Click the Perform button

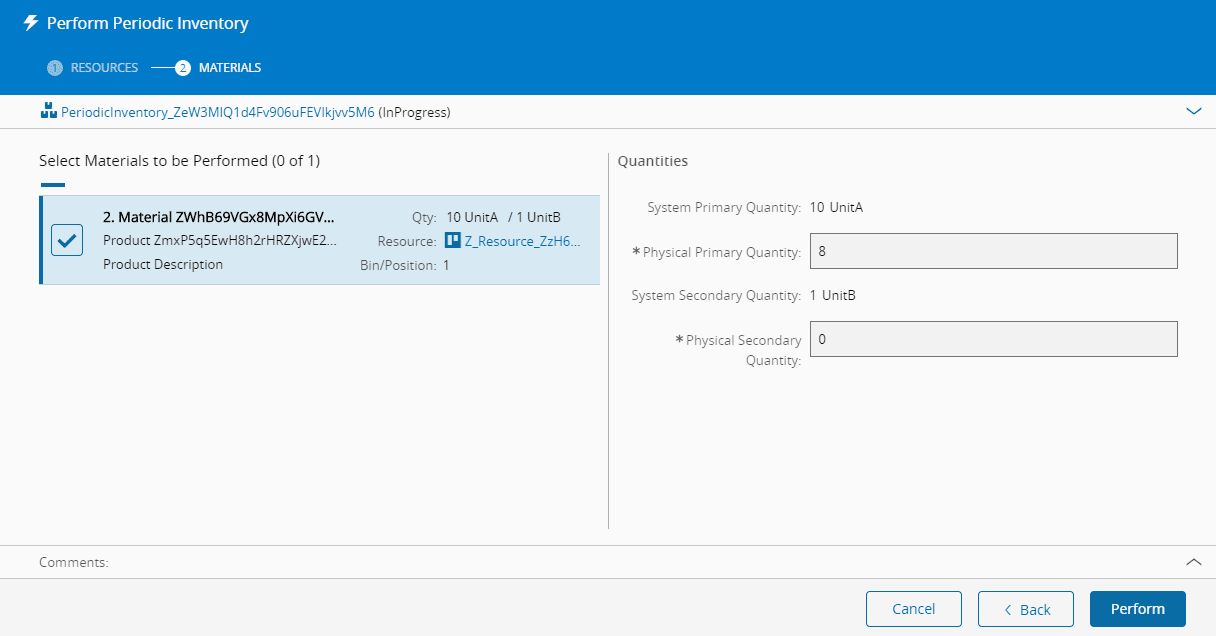tap(1137, 609)
